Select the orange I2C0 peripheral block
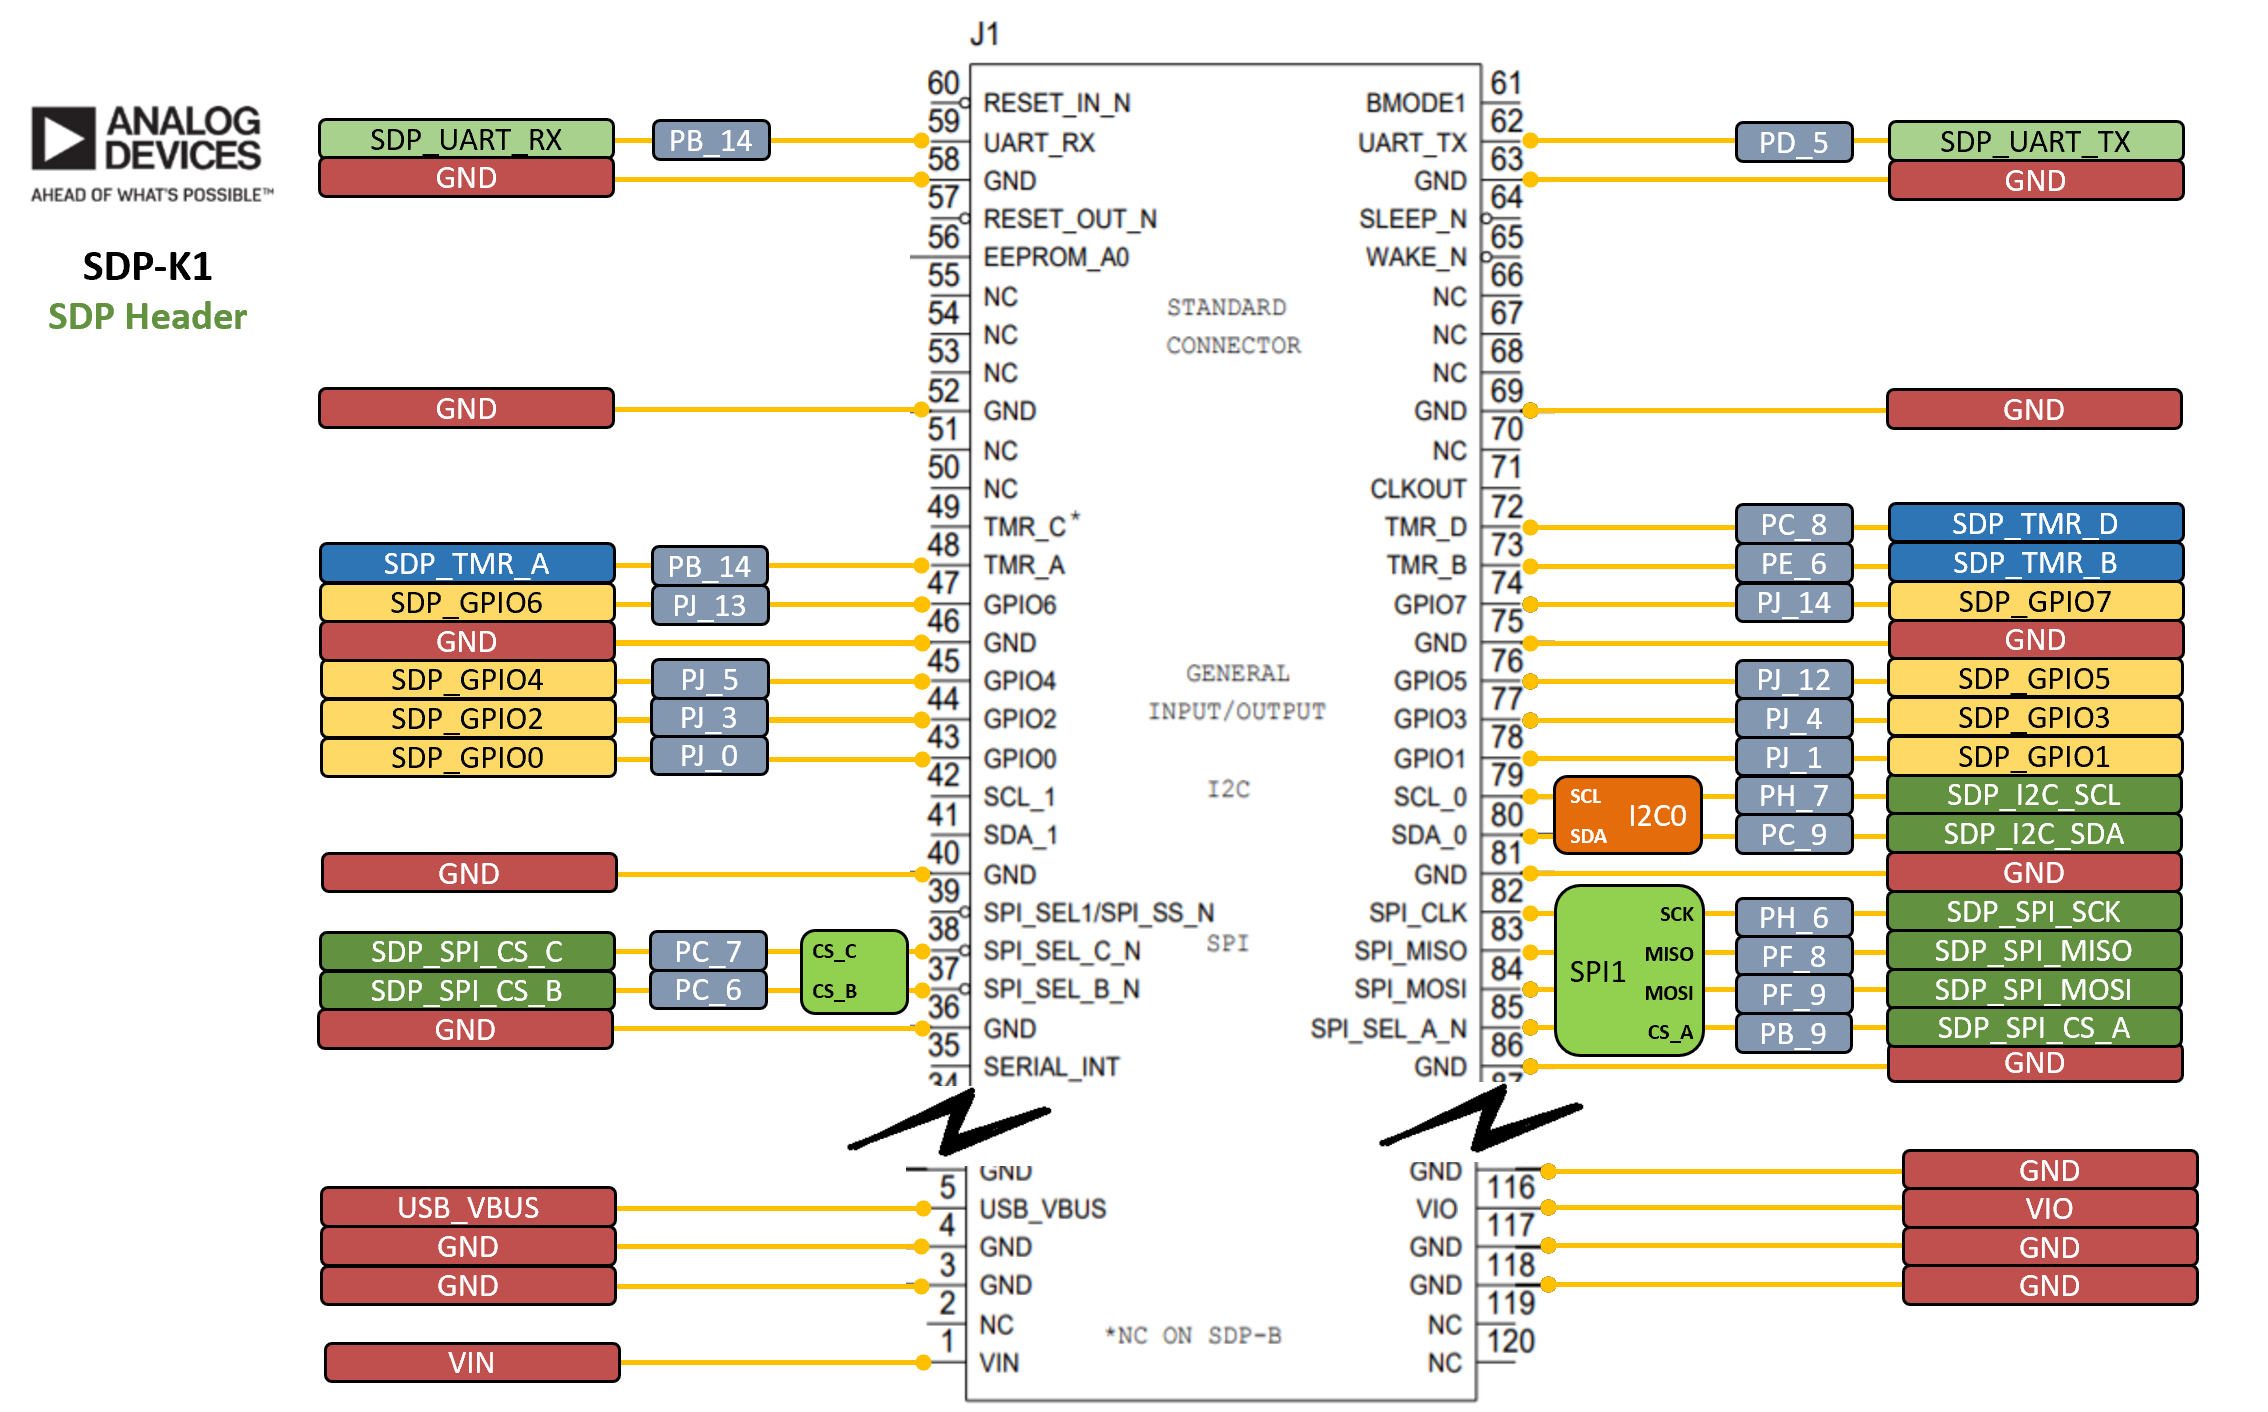This screenshot has height=1412, width=2268. [1626, 815]
